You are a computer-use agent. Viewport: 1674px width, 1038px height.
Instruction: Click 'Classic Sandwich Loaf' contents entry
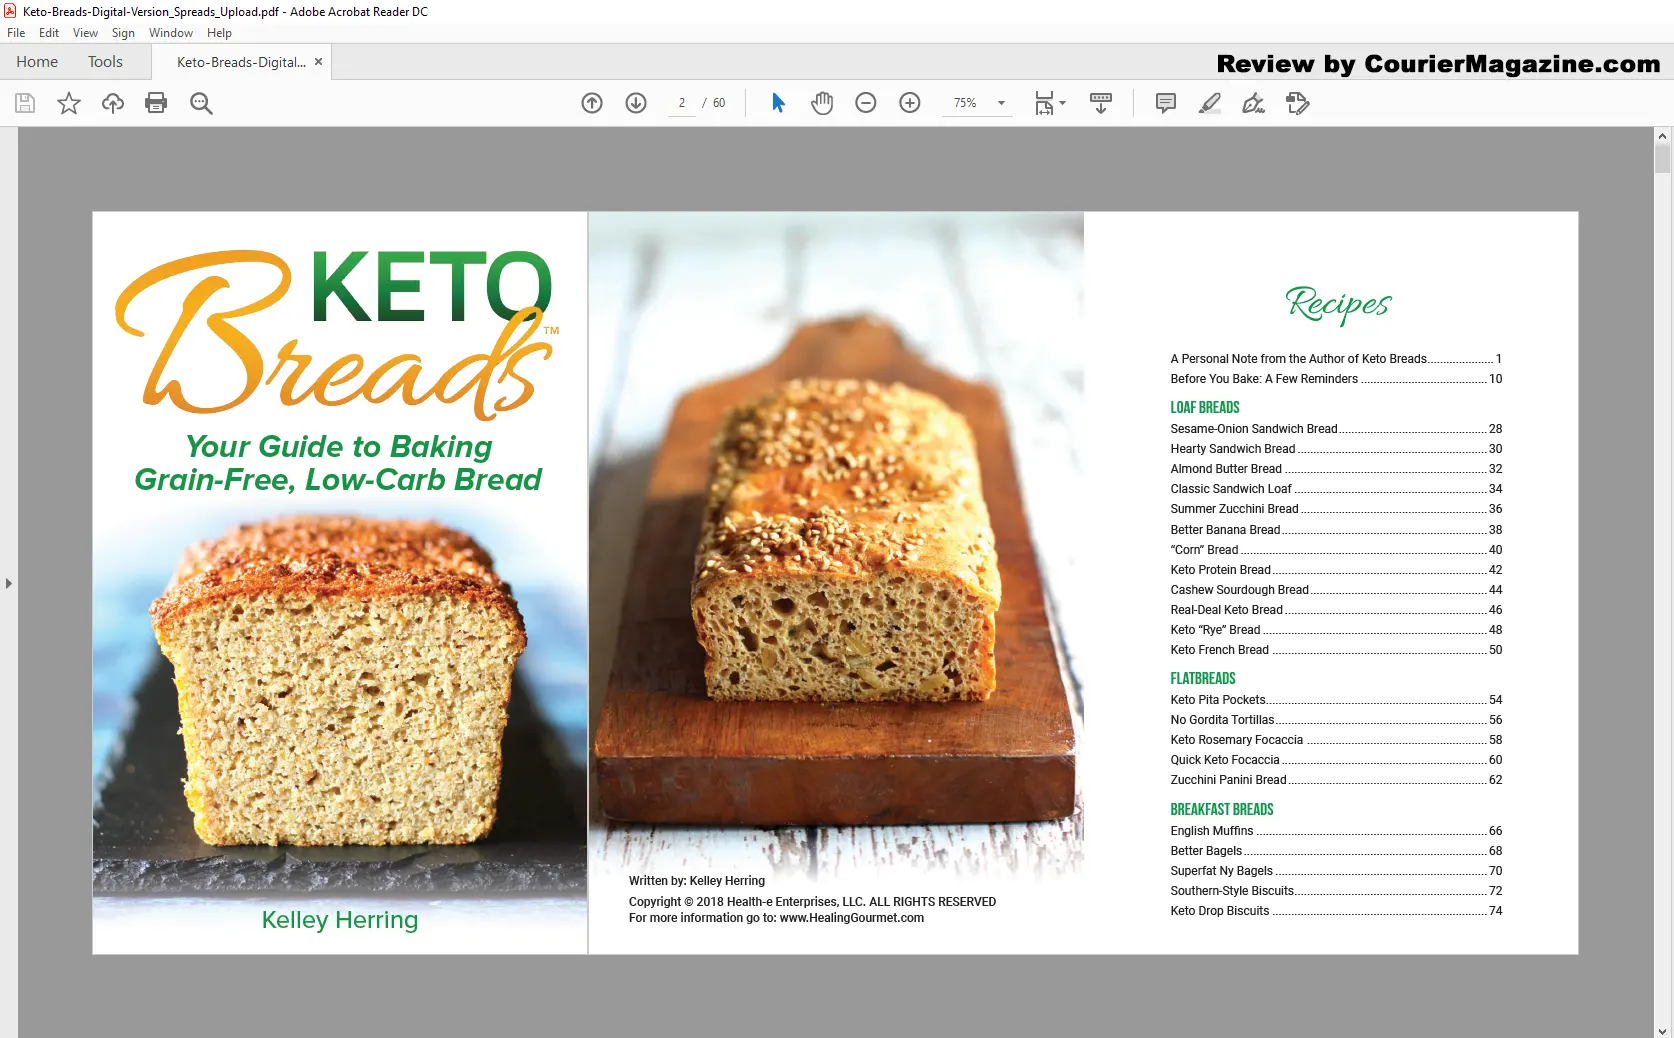[1336, 489]
